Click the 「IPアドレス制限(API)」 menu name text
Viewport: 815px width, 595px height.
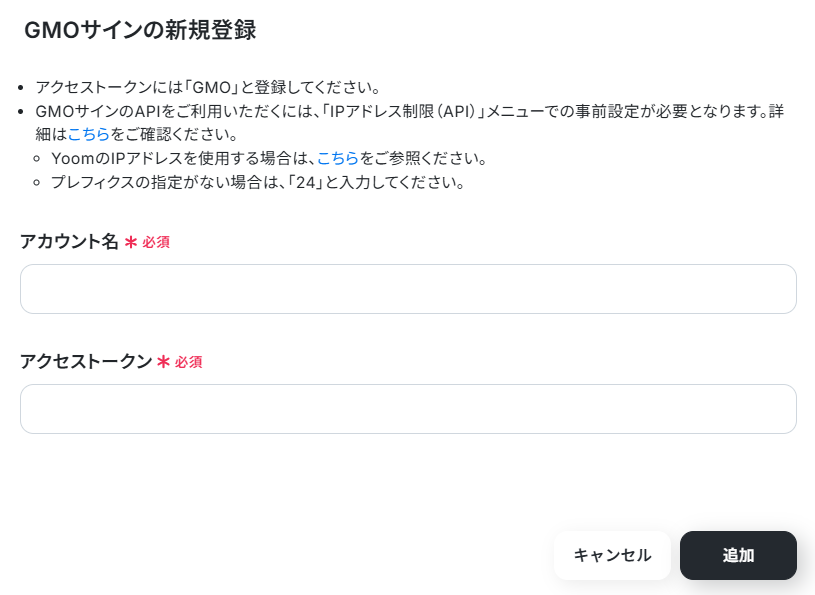[x=407, y=111]
